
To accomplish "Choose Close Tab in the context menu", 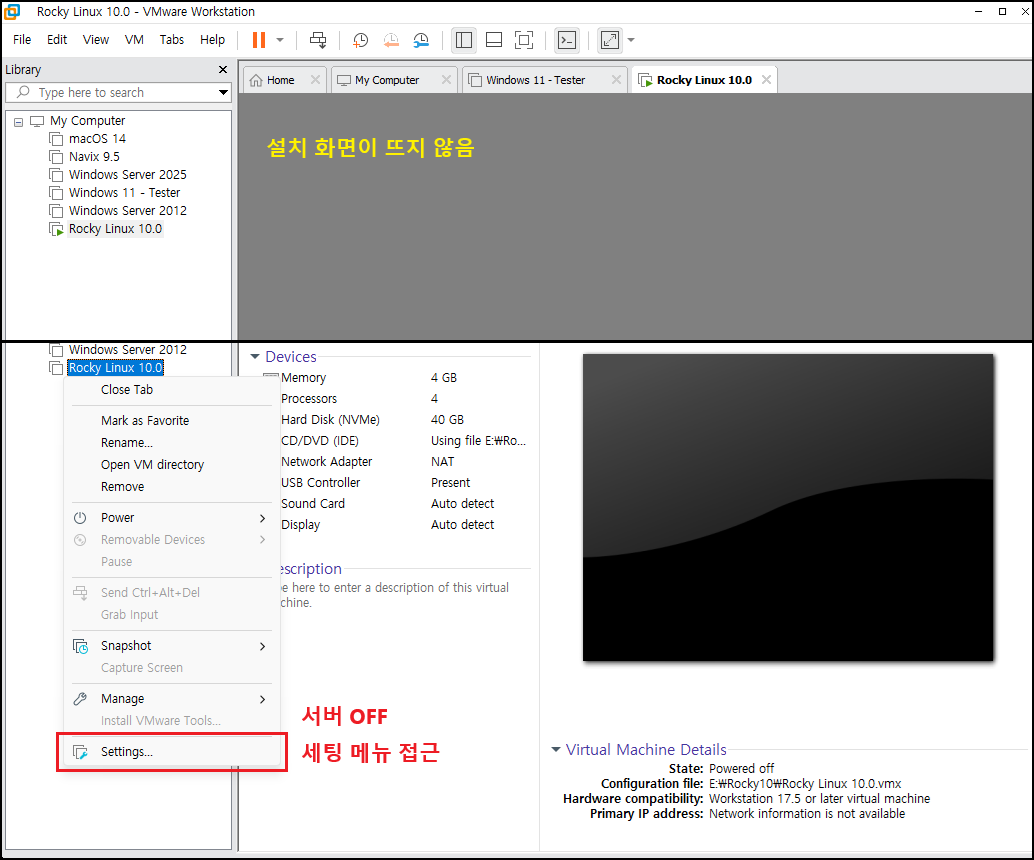I will [171, 390].
